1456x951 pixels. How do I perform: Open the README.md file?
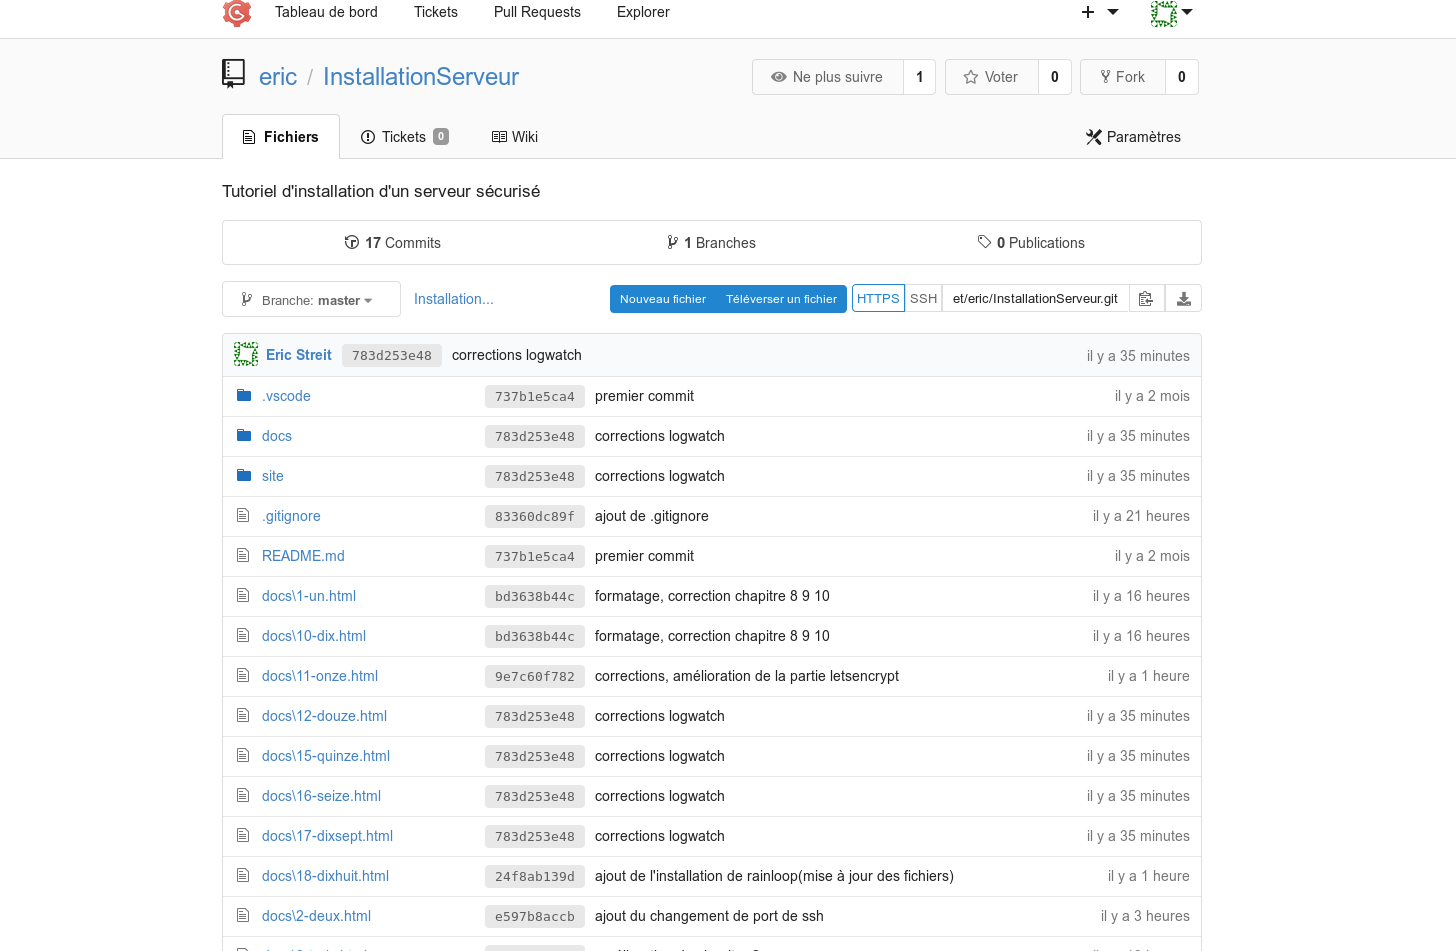point(302,555)
